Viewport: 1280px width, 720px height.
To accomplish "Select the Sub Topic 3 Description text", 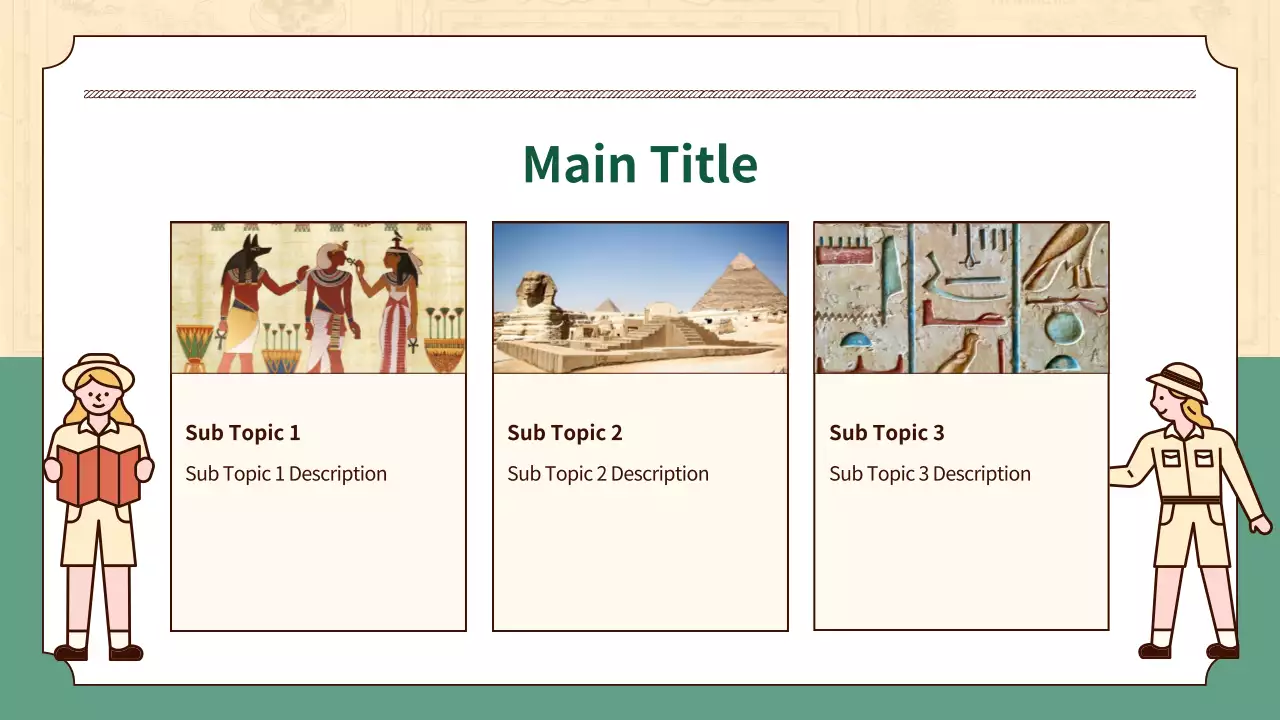I will pos(930,474).
